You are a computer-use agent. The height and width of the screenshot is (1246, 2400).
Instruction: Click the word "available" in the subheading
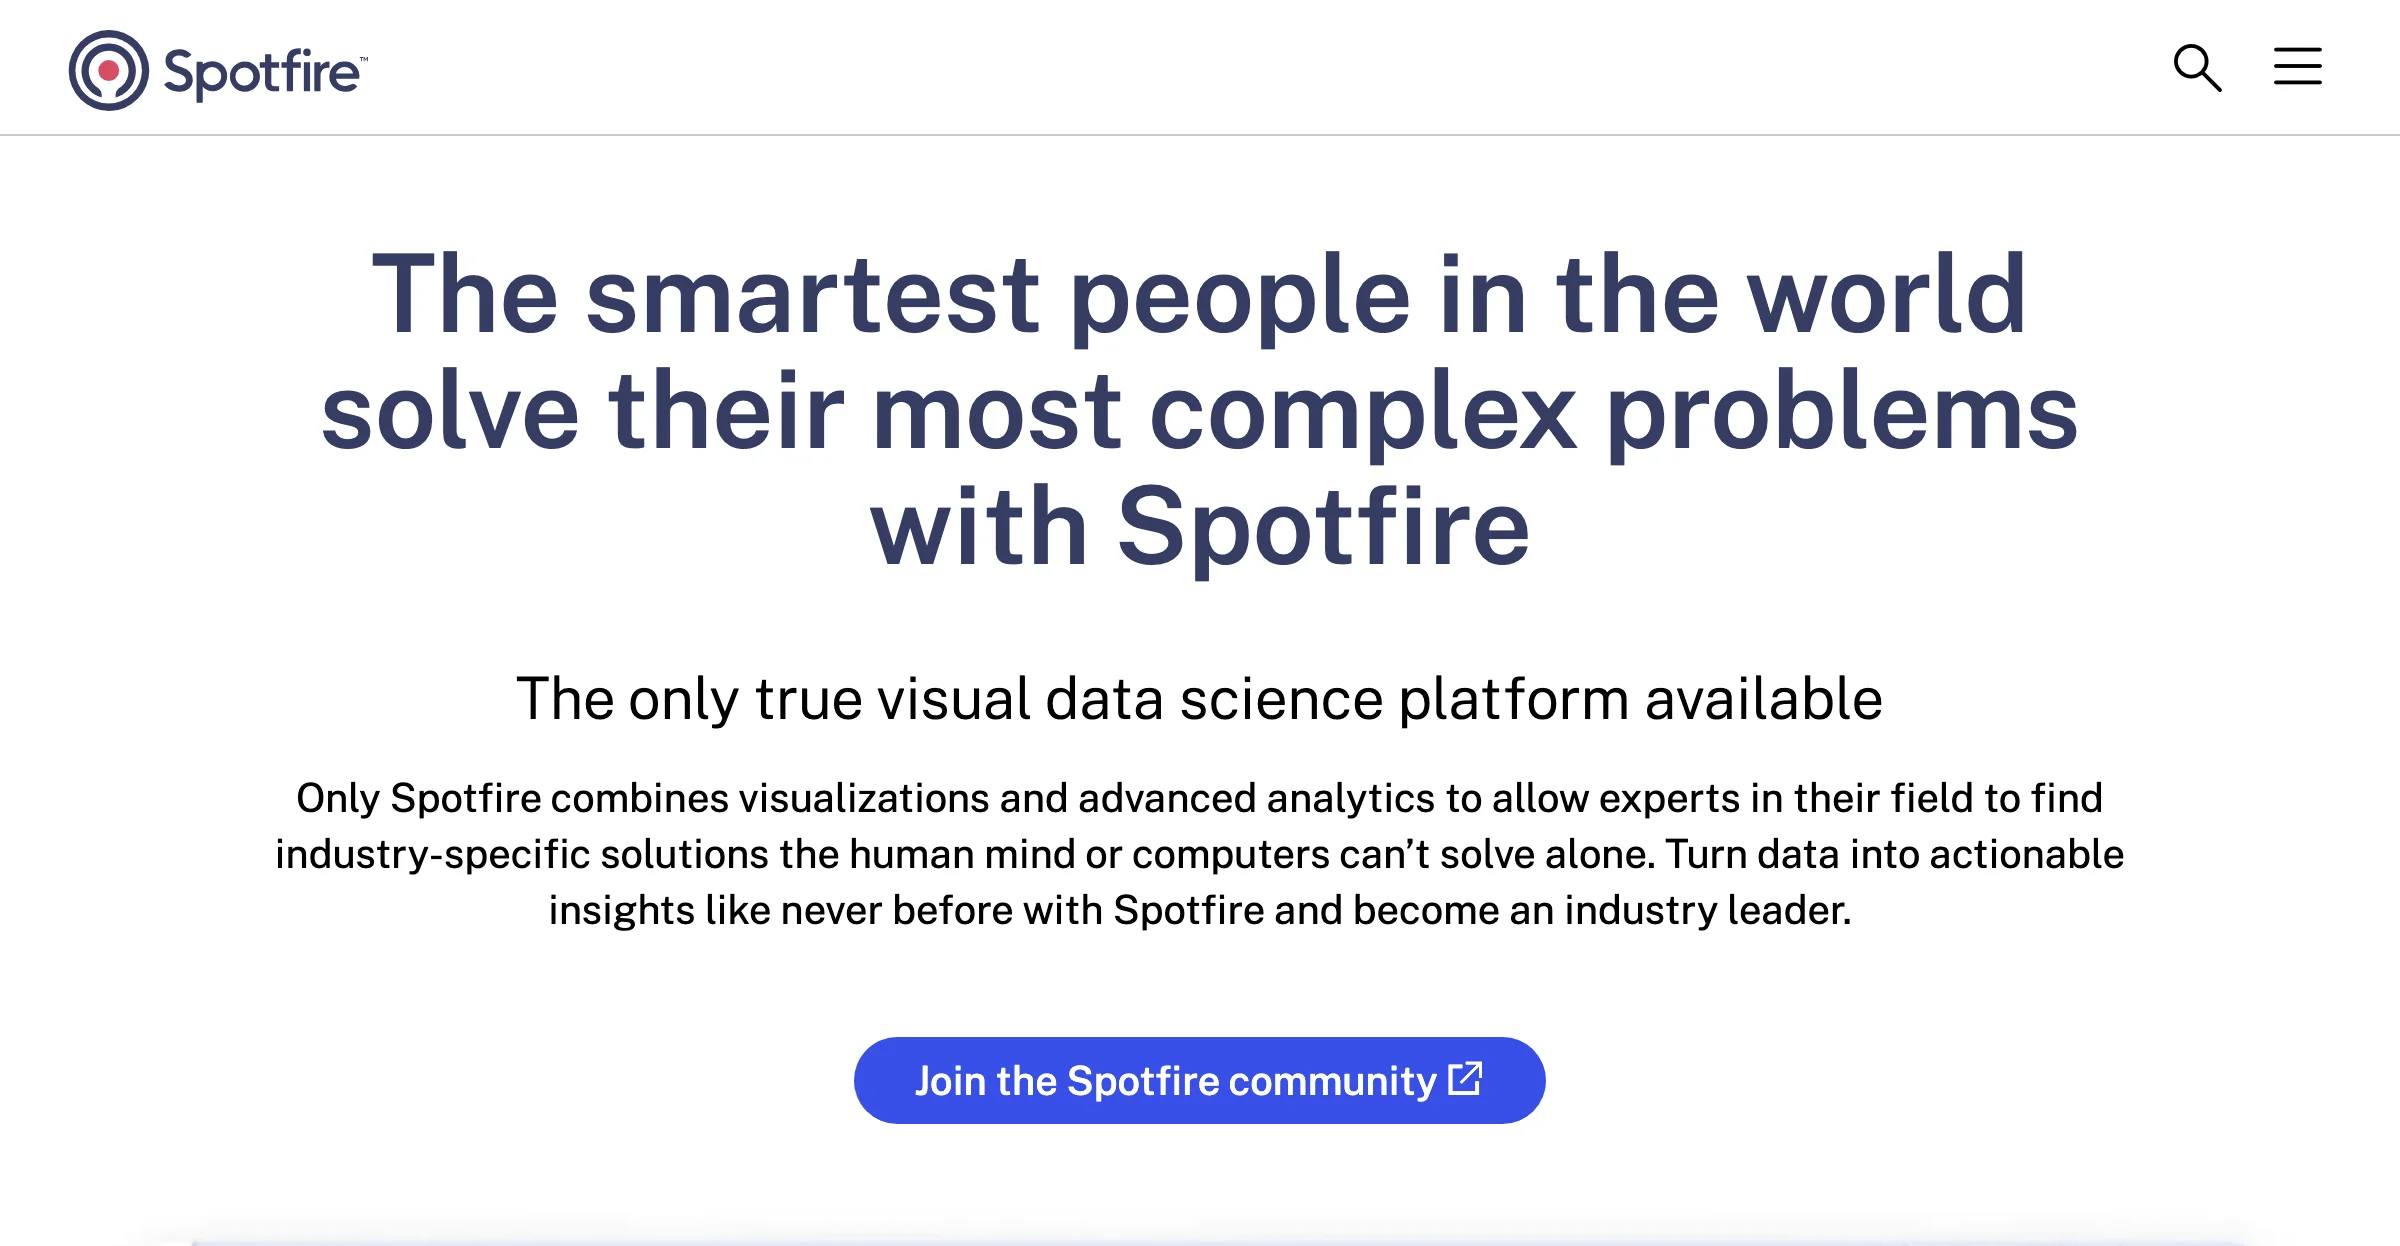click(1764, 698)
